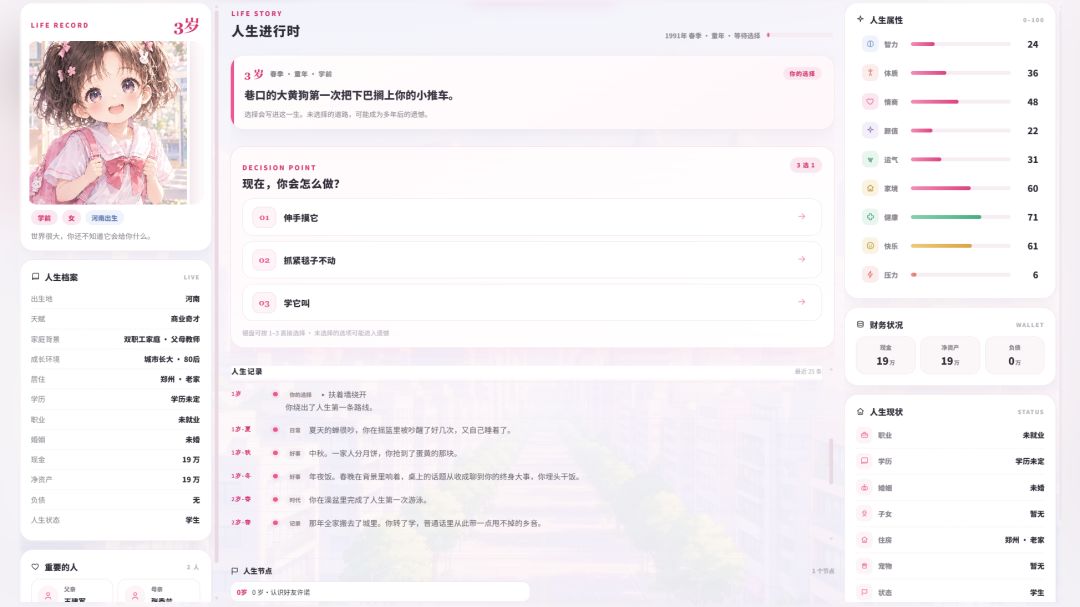This screenshot has height=607, width=1080.
Task: Choose option 02 抓紧毯子不动
Action: pos(531,260)
